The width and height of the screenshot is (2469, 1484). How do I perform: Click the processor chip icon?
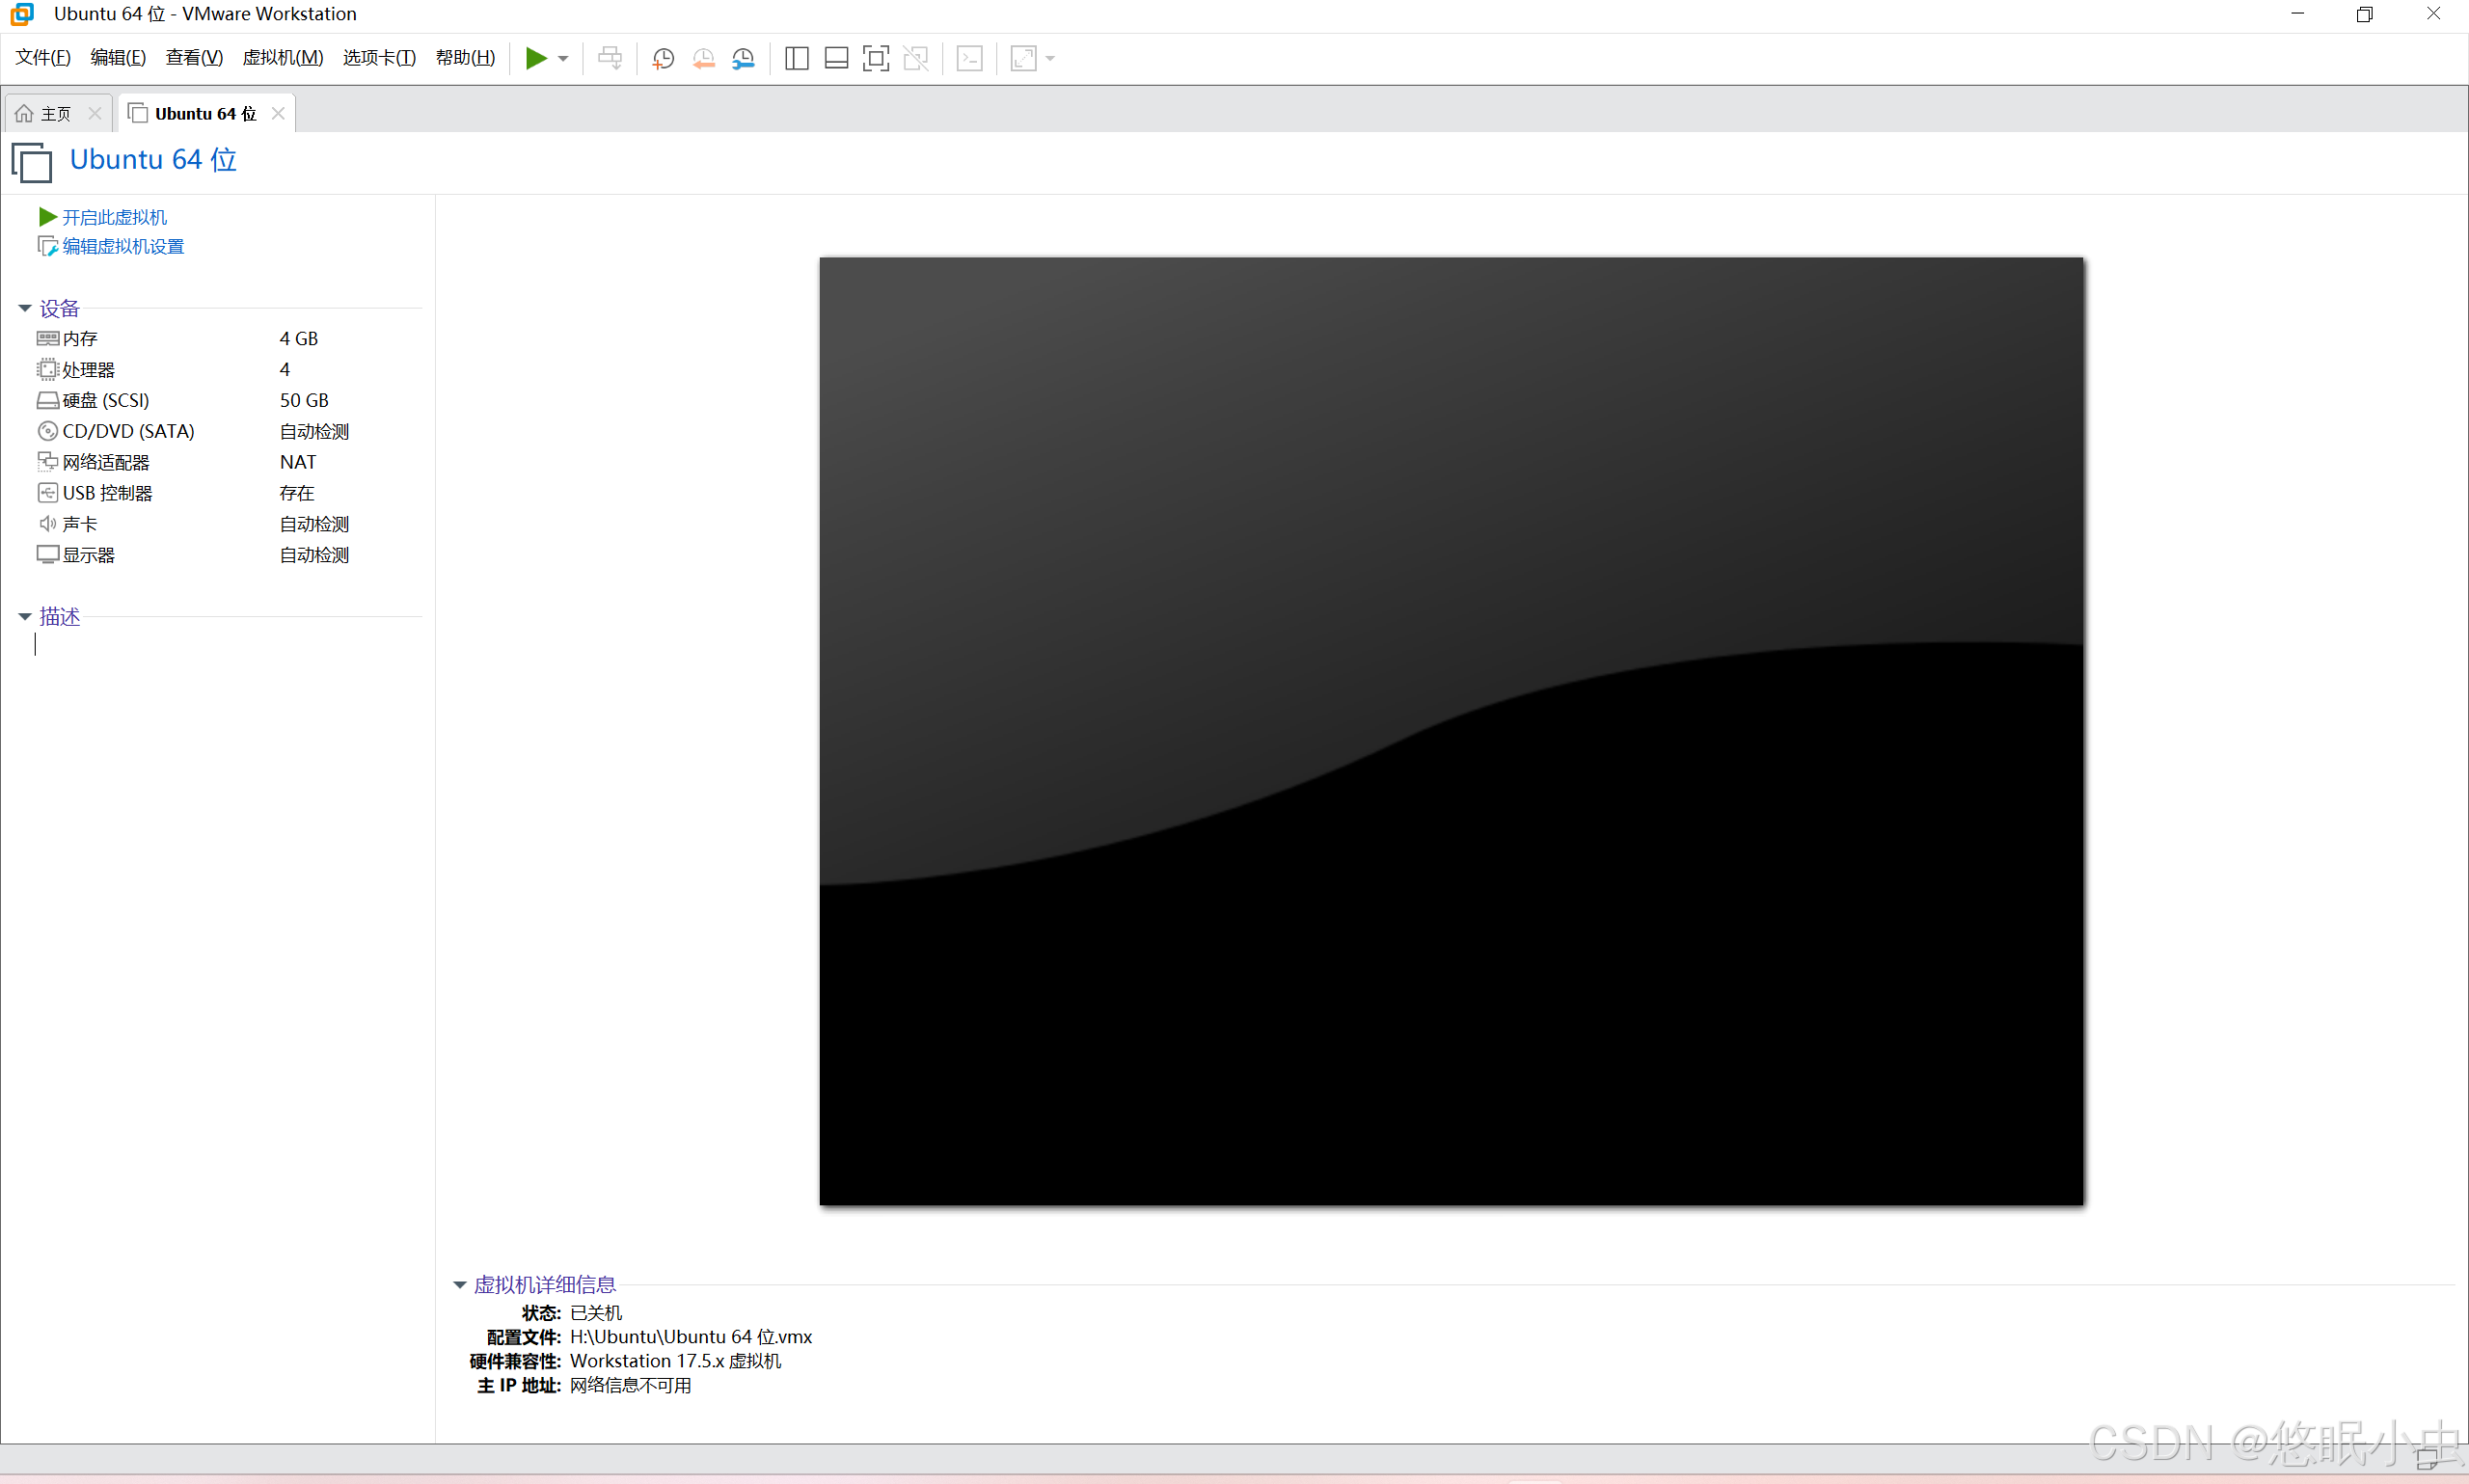click(x=48, y=370)
